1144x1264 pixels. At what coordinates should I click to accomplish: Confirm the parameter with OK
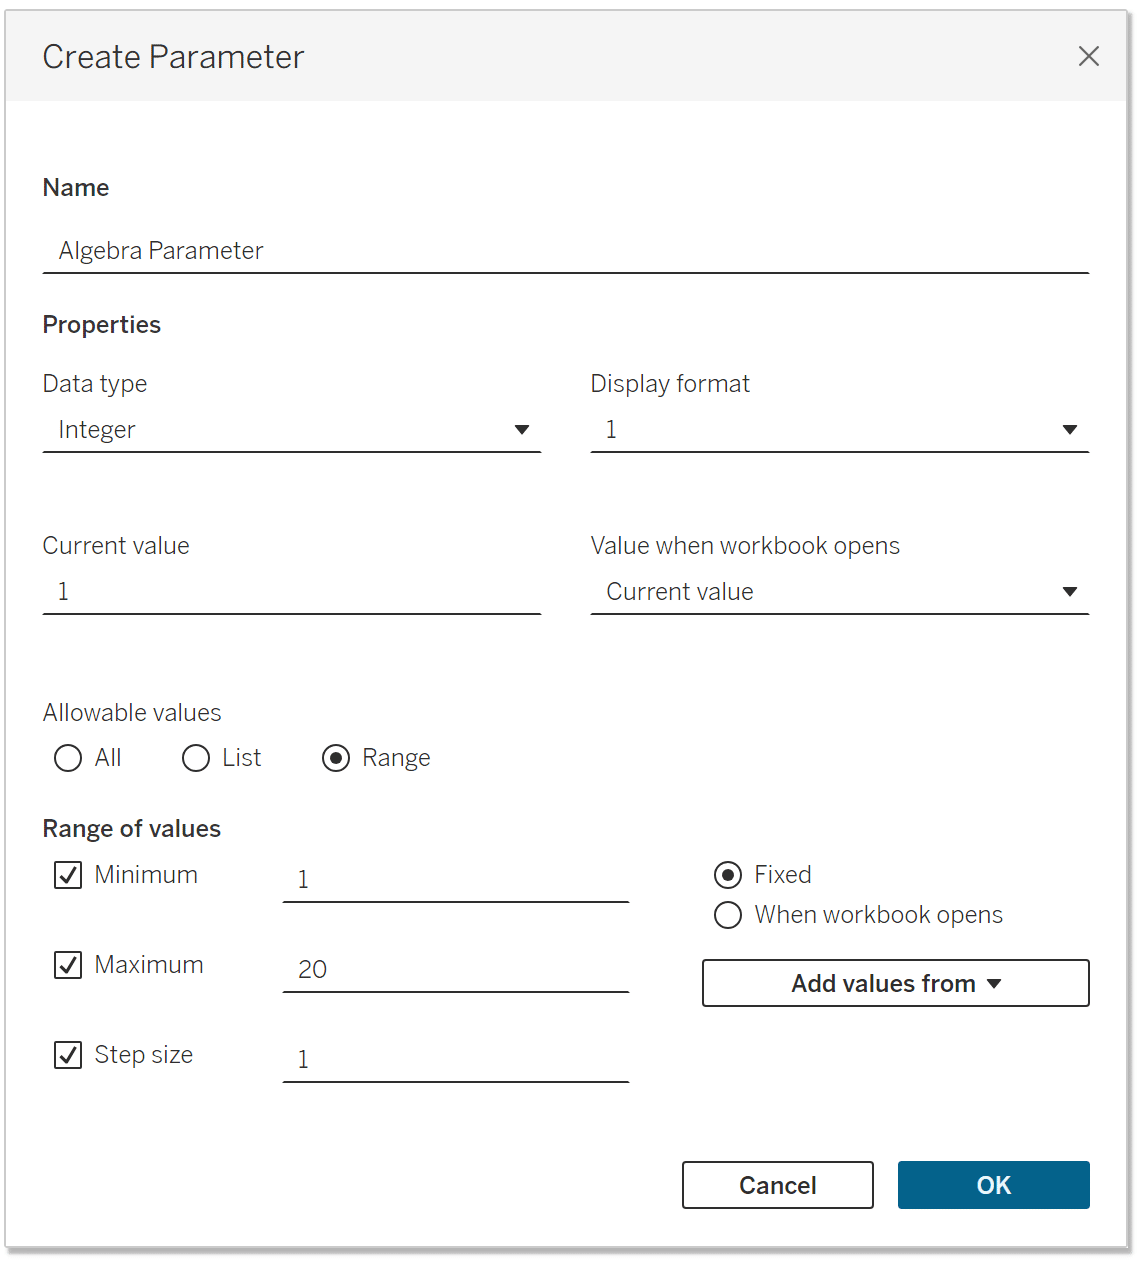point(993,1185)
